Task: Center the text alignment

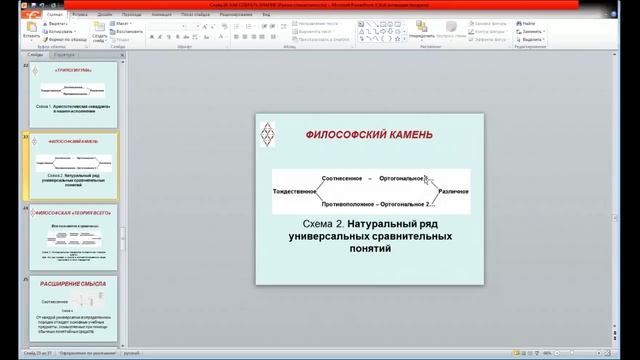Action: point(245,37)
